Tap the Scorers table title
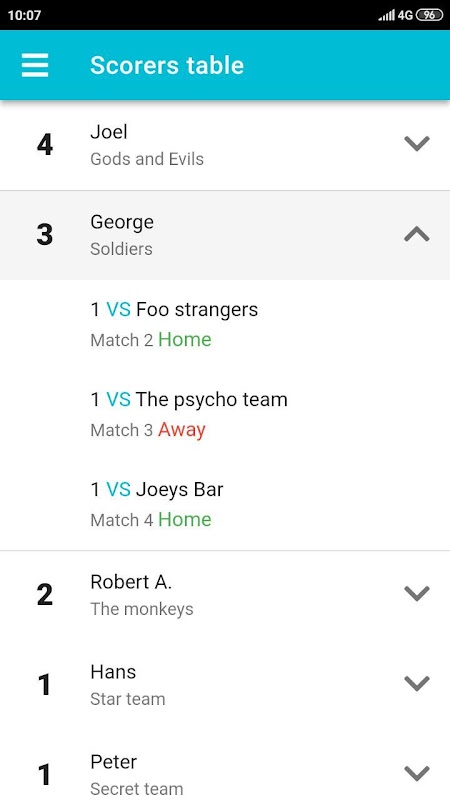This screenshot has width=450, height=800. pyautogui.click(x=167, y=65)
